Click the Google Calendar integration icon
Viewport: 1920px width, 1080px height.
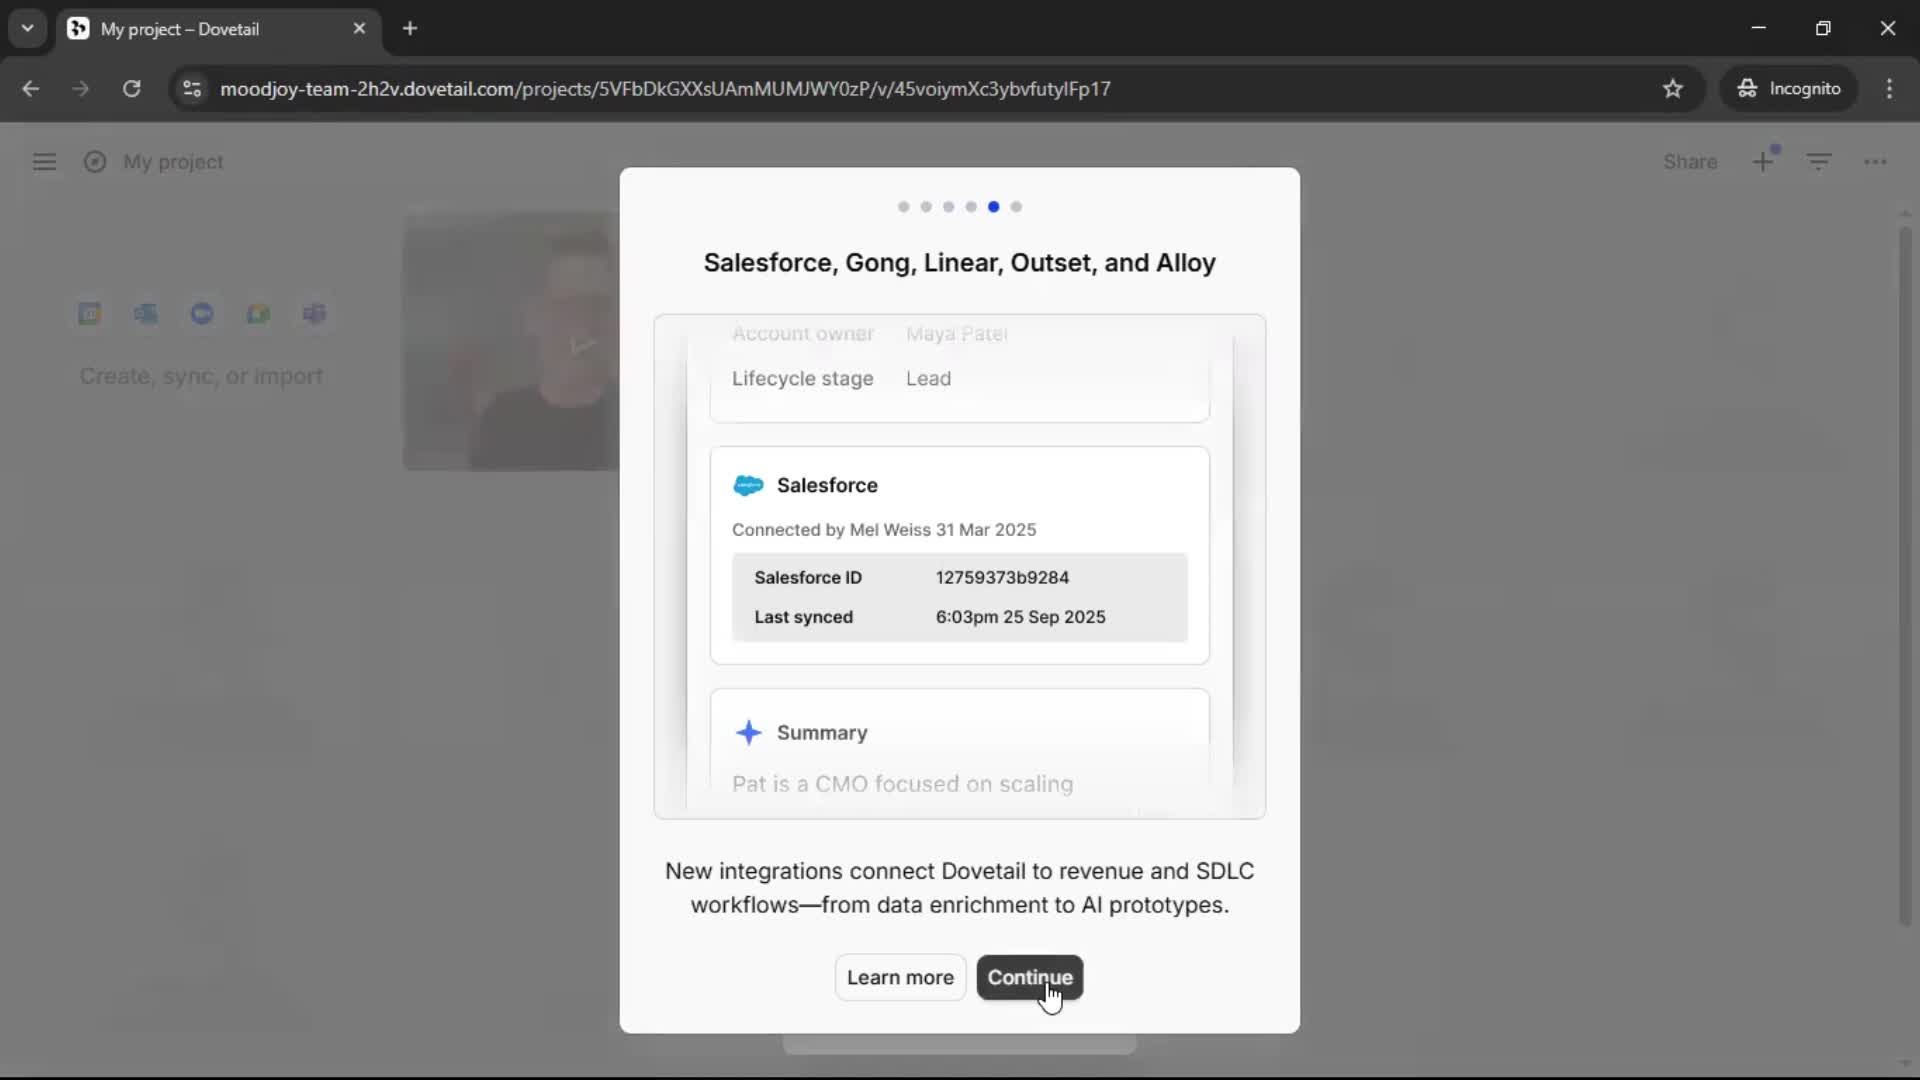90,314
